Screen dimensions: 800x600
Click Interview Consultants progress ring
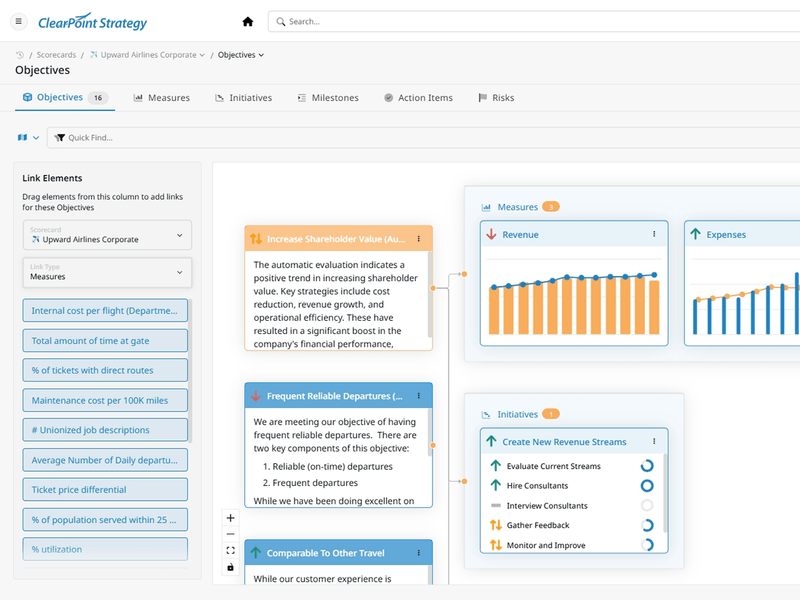tap(647, 505)
